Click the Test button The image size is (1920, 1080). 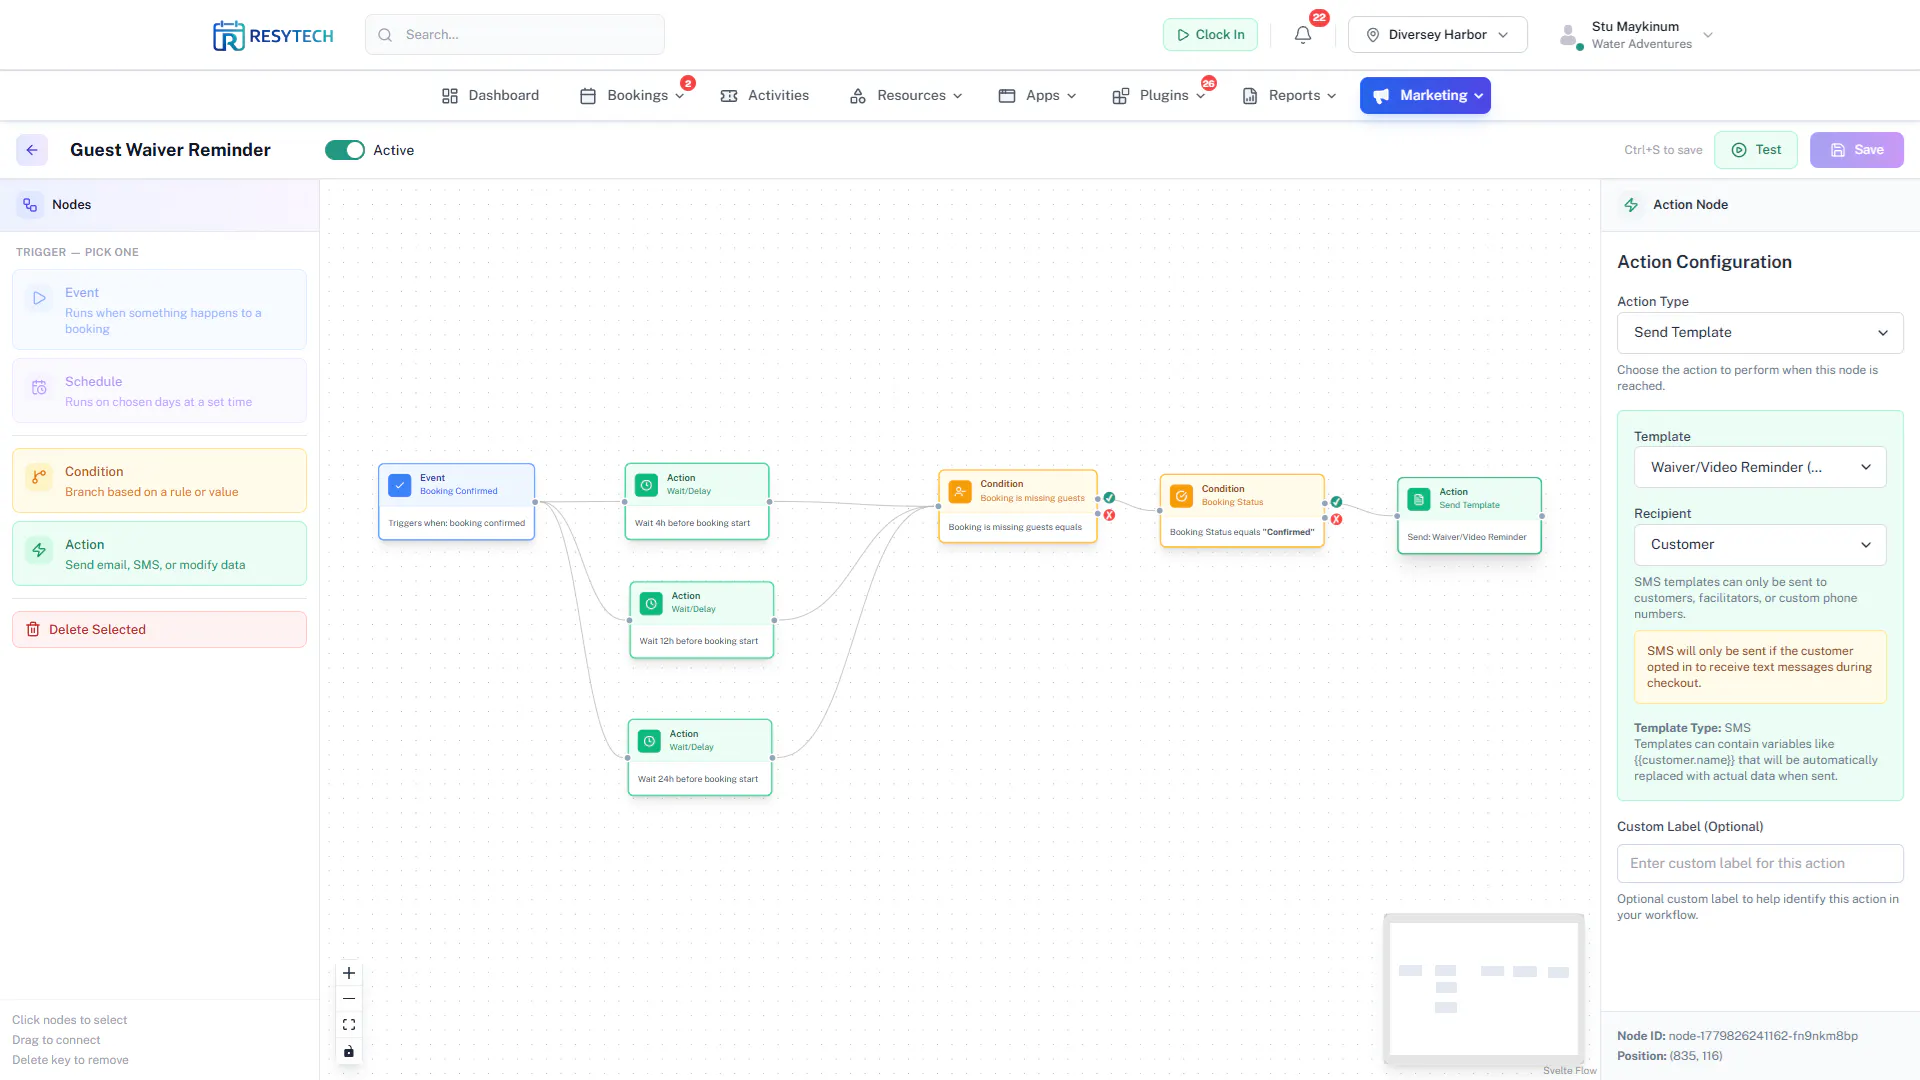pos(1756,150)
